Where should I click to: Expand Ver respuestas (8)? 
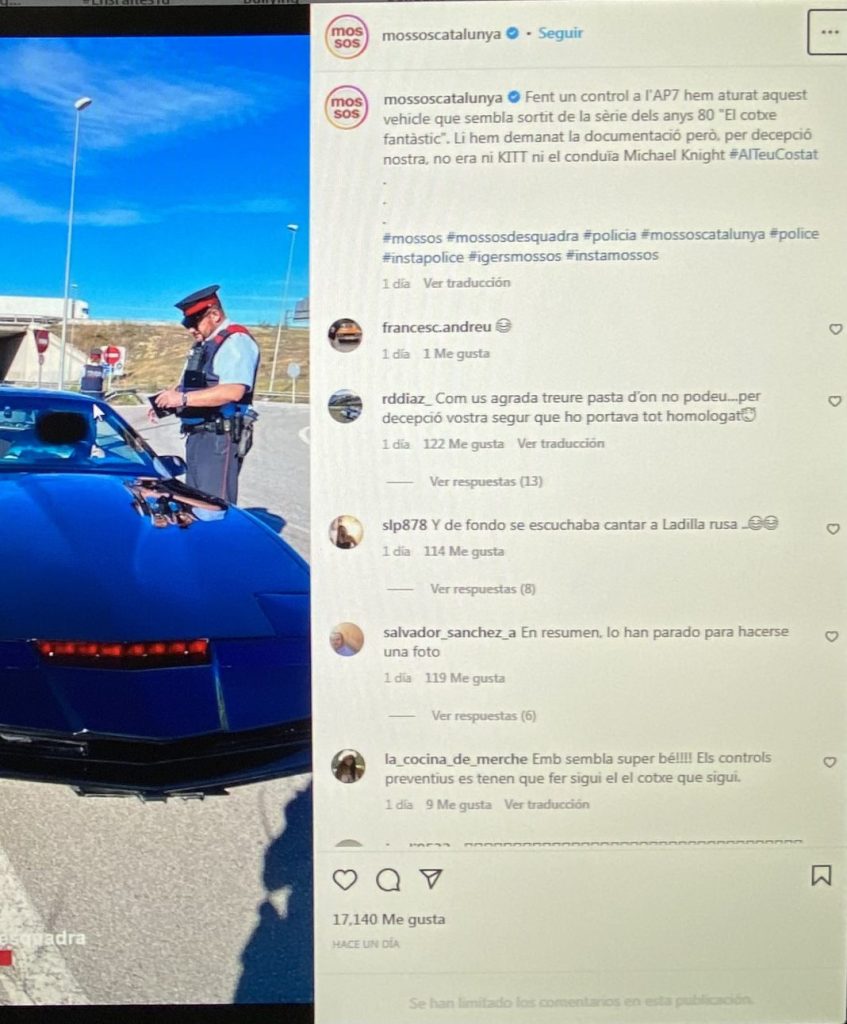point(483,589)
